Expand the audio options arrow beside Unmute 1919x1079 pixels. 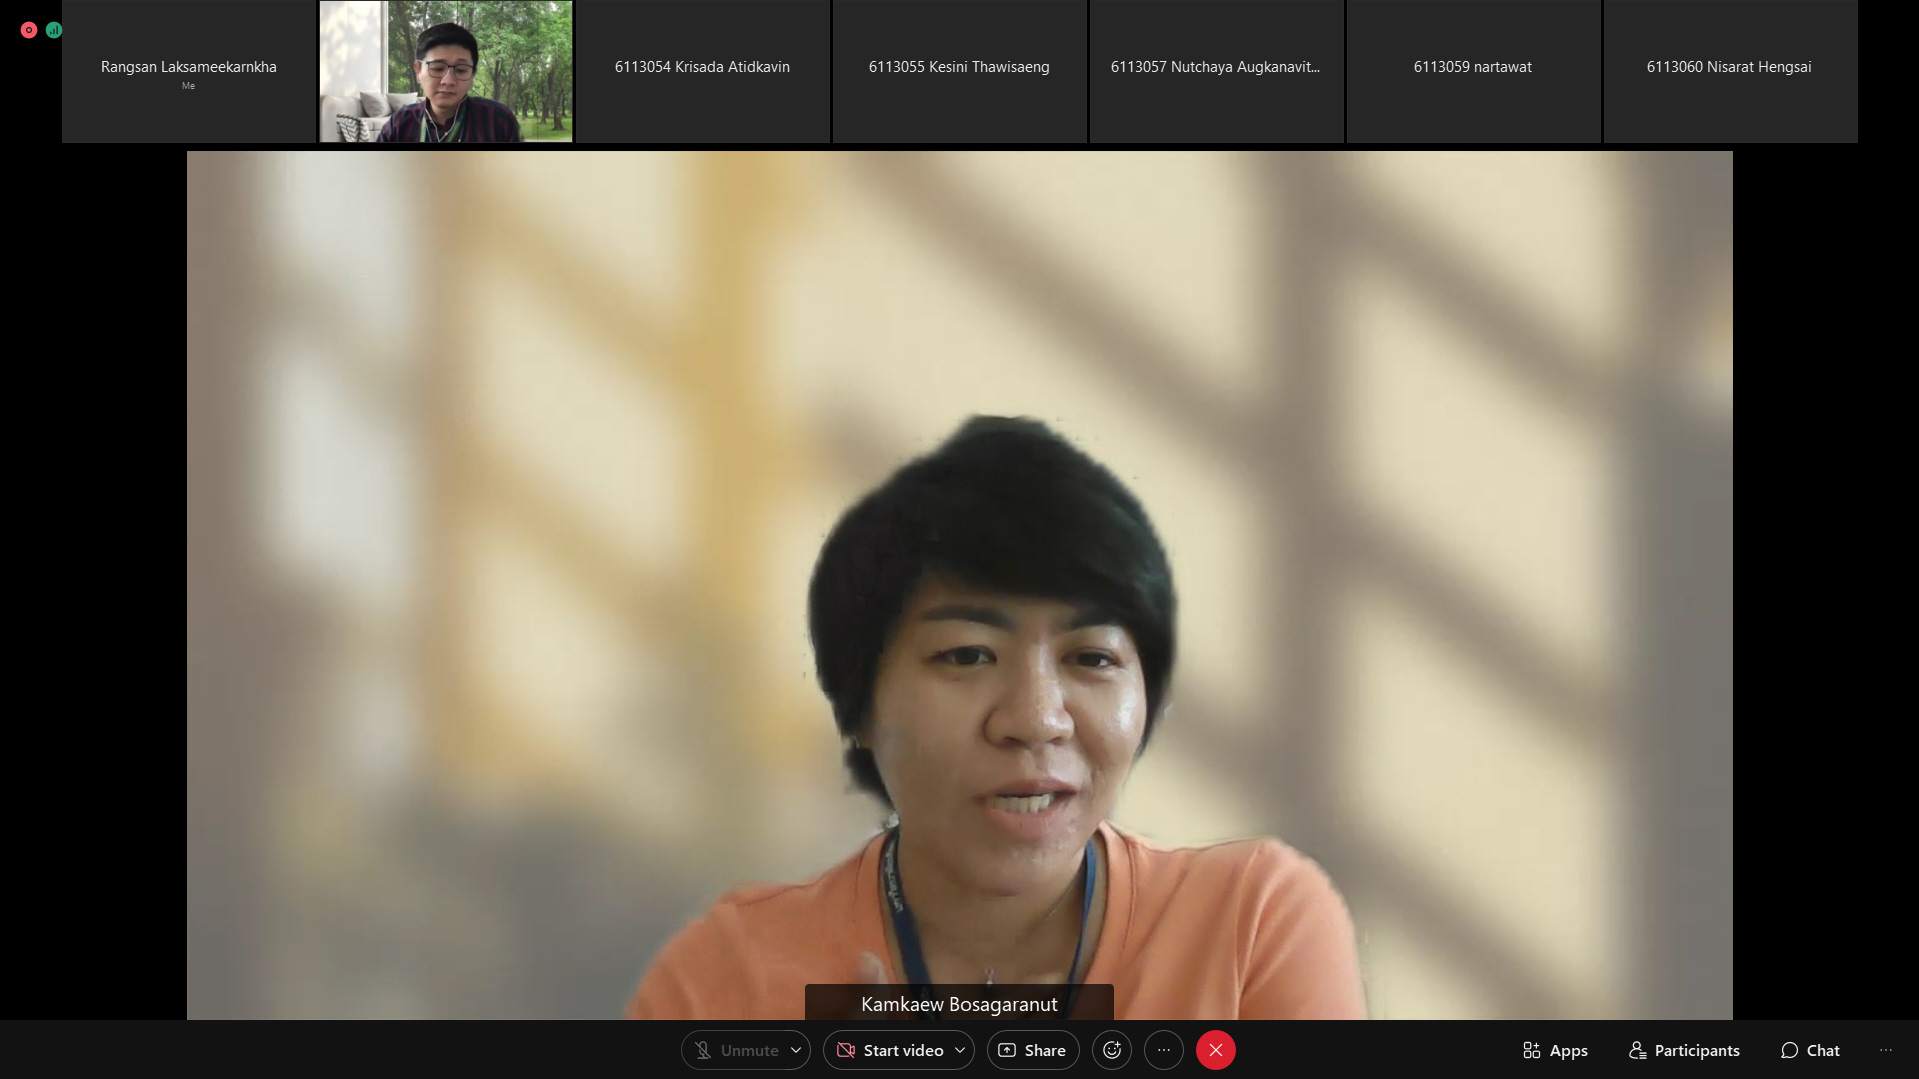click(x=796, y=1050)
